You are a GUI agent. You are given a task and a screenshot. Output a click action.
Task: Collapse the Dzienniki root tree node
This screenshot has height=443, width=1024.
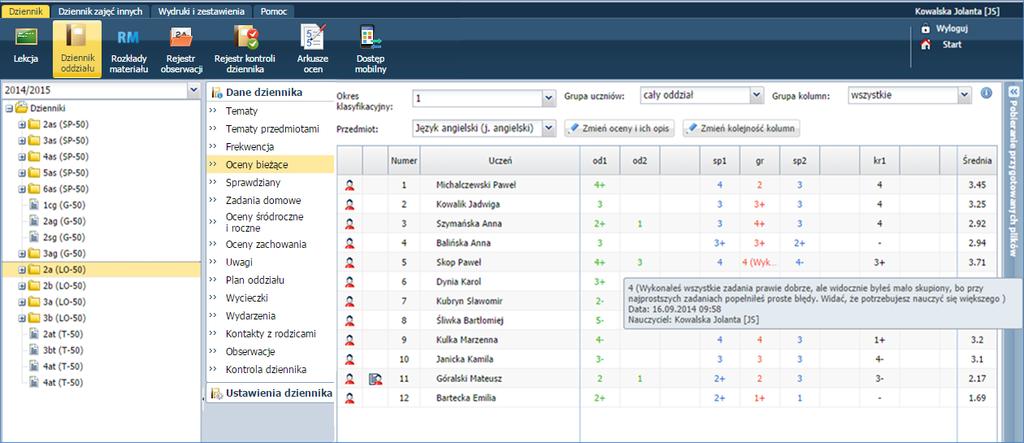[x=8, y=108]
